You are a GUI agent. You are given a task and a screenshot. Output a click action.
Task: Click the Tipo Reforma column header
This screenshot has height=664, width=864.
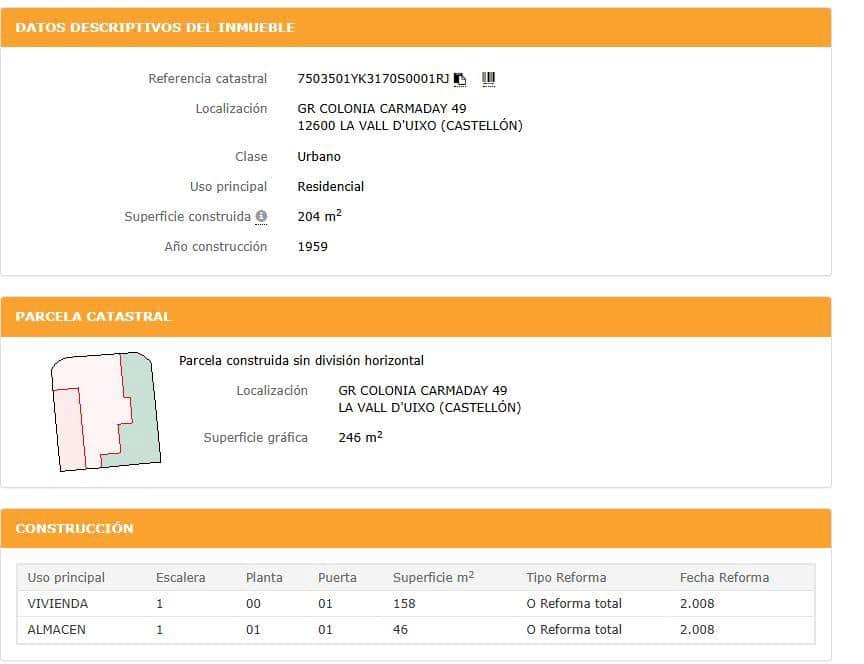(566, 577)
